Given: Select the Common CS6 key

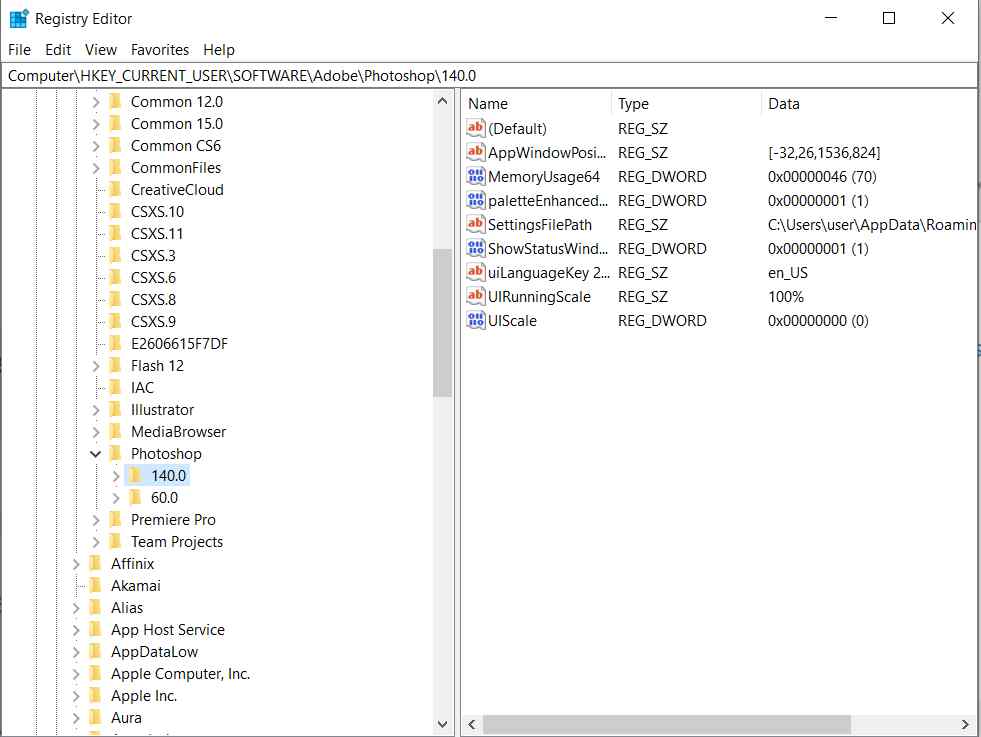Looking at the screenshot, I should [x=175, y=145].
